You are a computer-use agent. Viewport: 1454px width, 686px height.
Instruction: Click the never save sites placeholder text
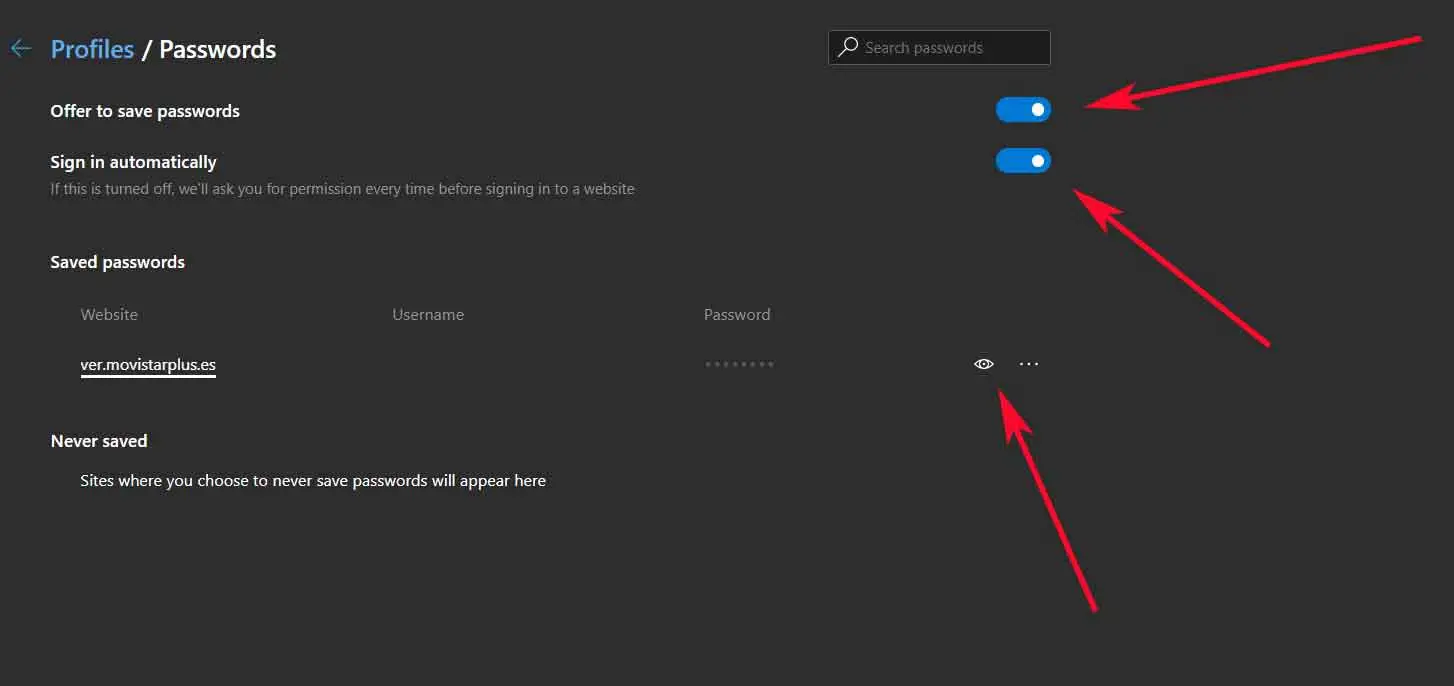(313, 481)
